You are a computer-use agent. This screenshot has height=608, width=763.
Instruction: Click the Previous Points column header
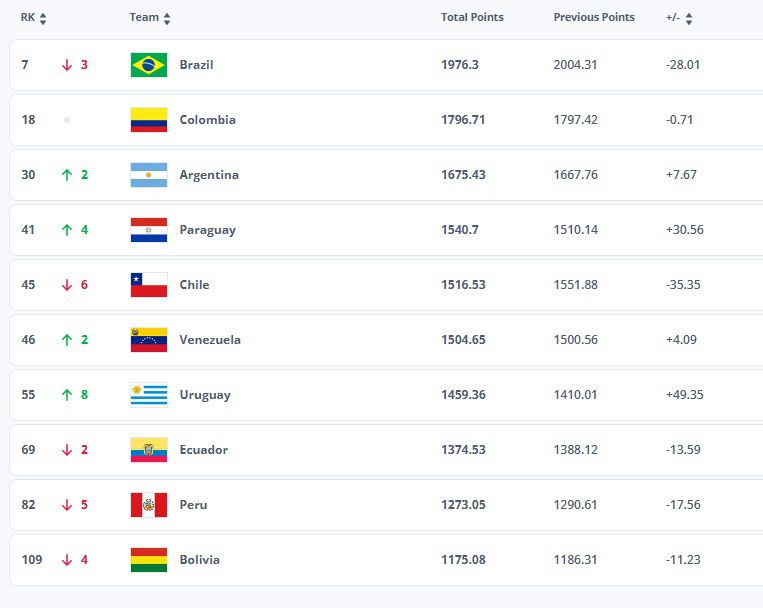(x=594, y=17)
